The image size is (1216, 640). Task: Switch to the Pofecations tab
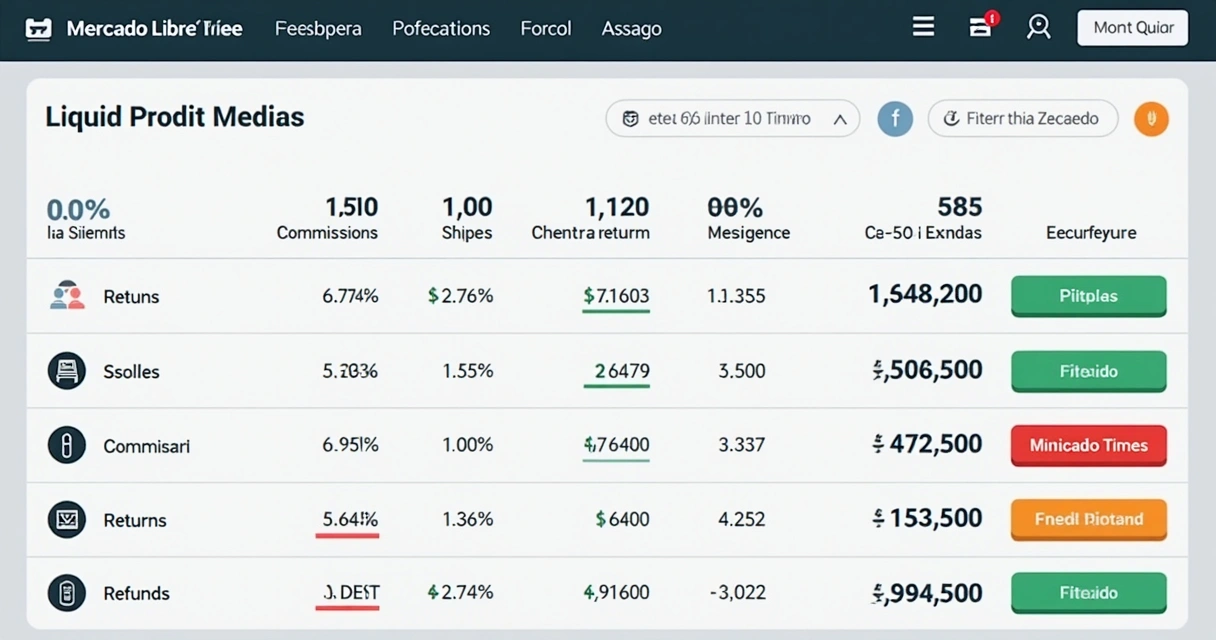[441, 28]
